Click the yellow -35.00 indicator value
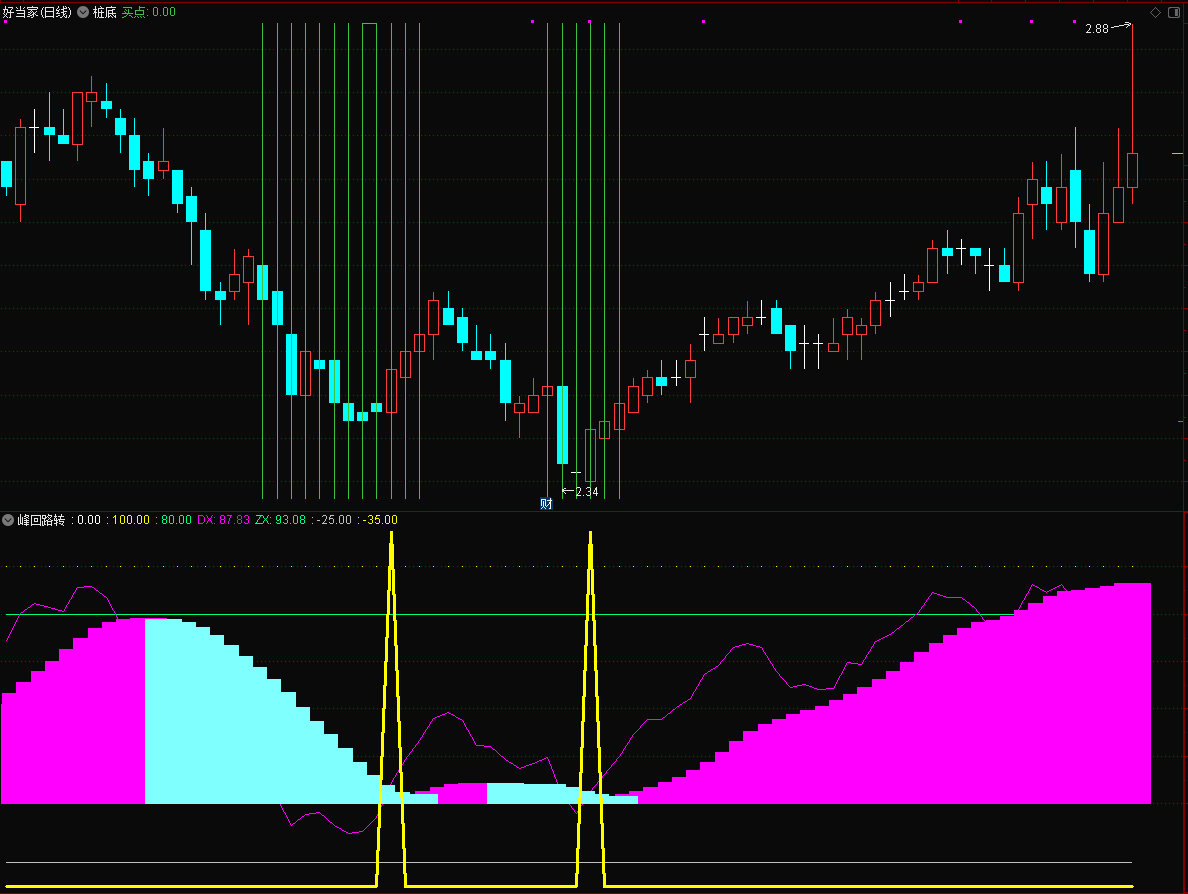 [380, 520]
